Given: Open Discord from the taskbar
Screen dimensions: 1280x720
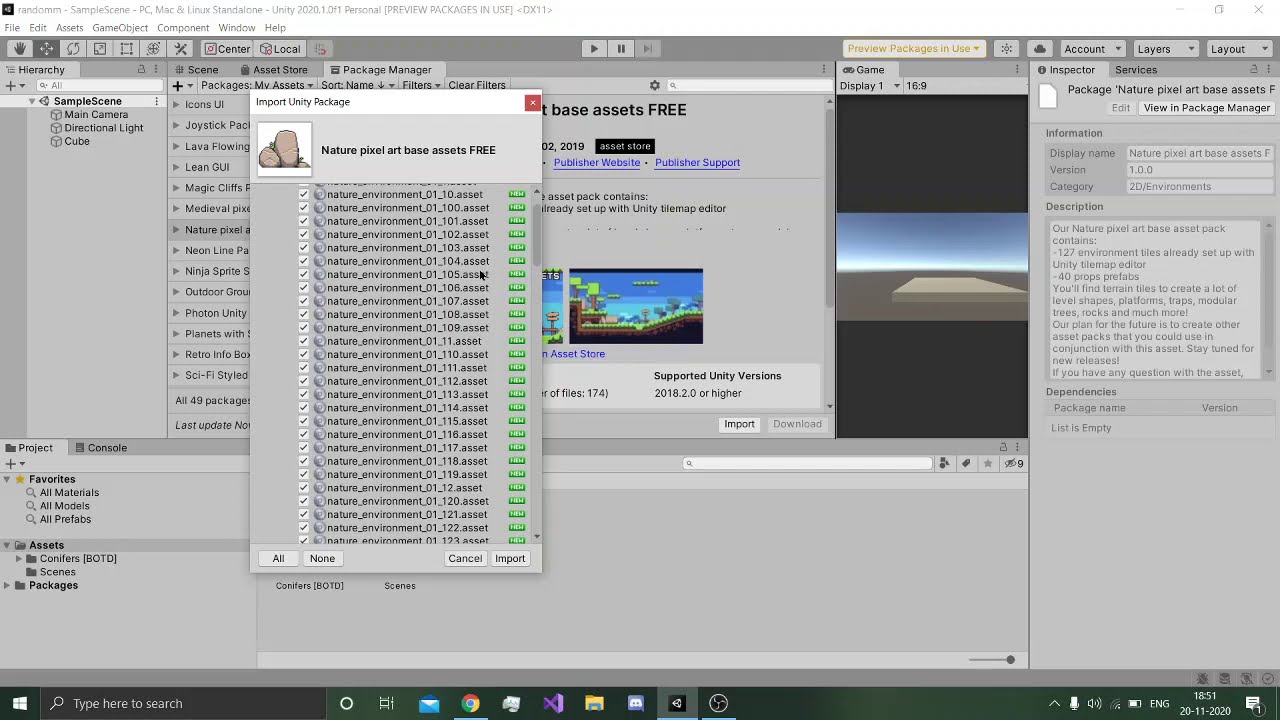Looking at the screenshot, I should click(636, 703).
